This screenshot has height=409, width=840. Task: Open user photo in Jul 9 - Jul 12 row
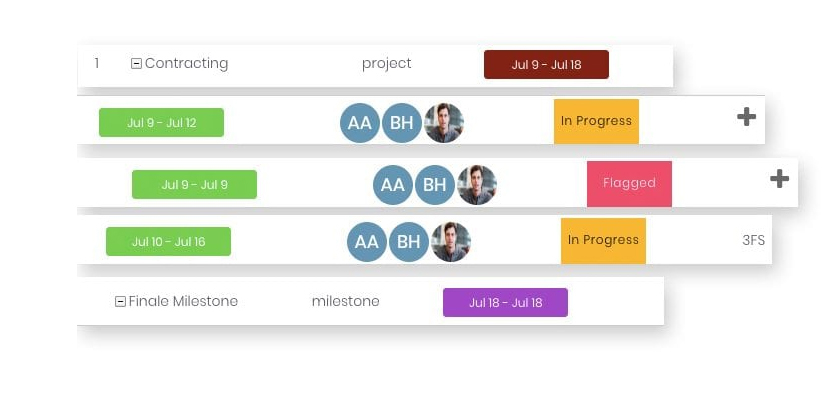pos(444,123)
